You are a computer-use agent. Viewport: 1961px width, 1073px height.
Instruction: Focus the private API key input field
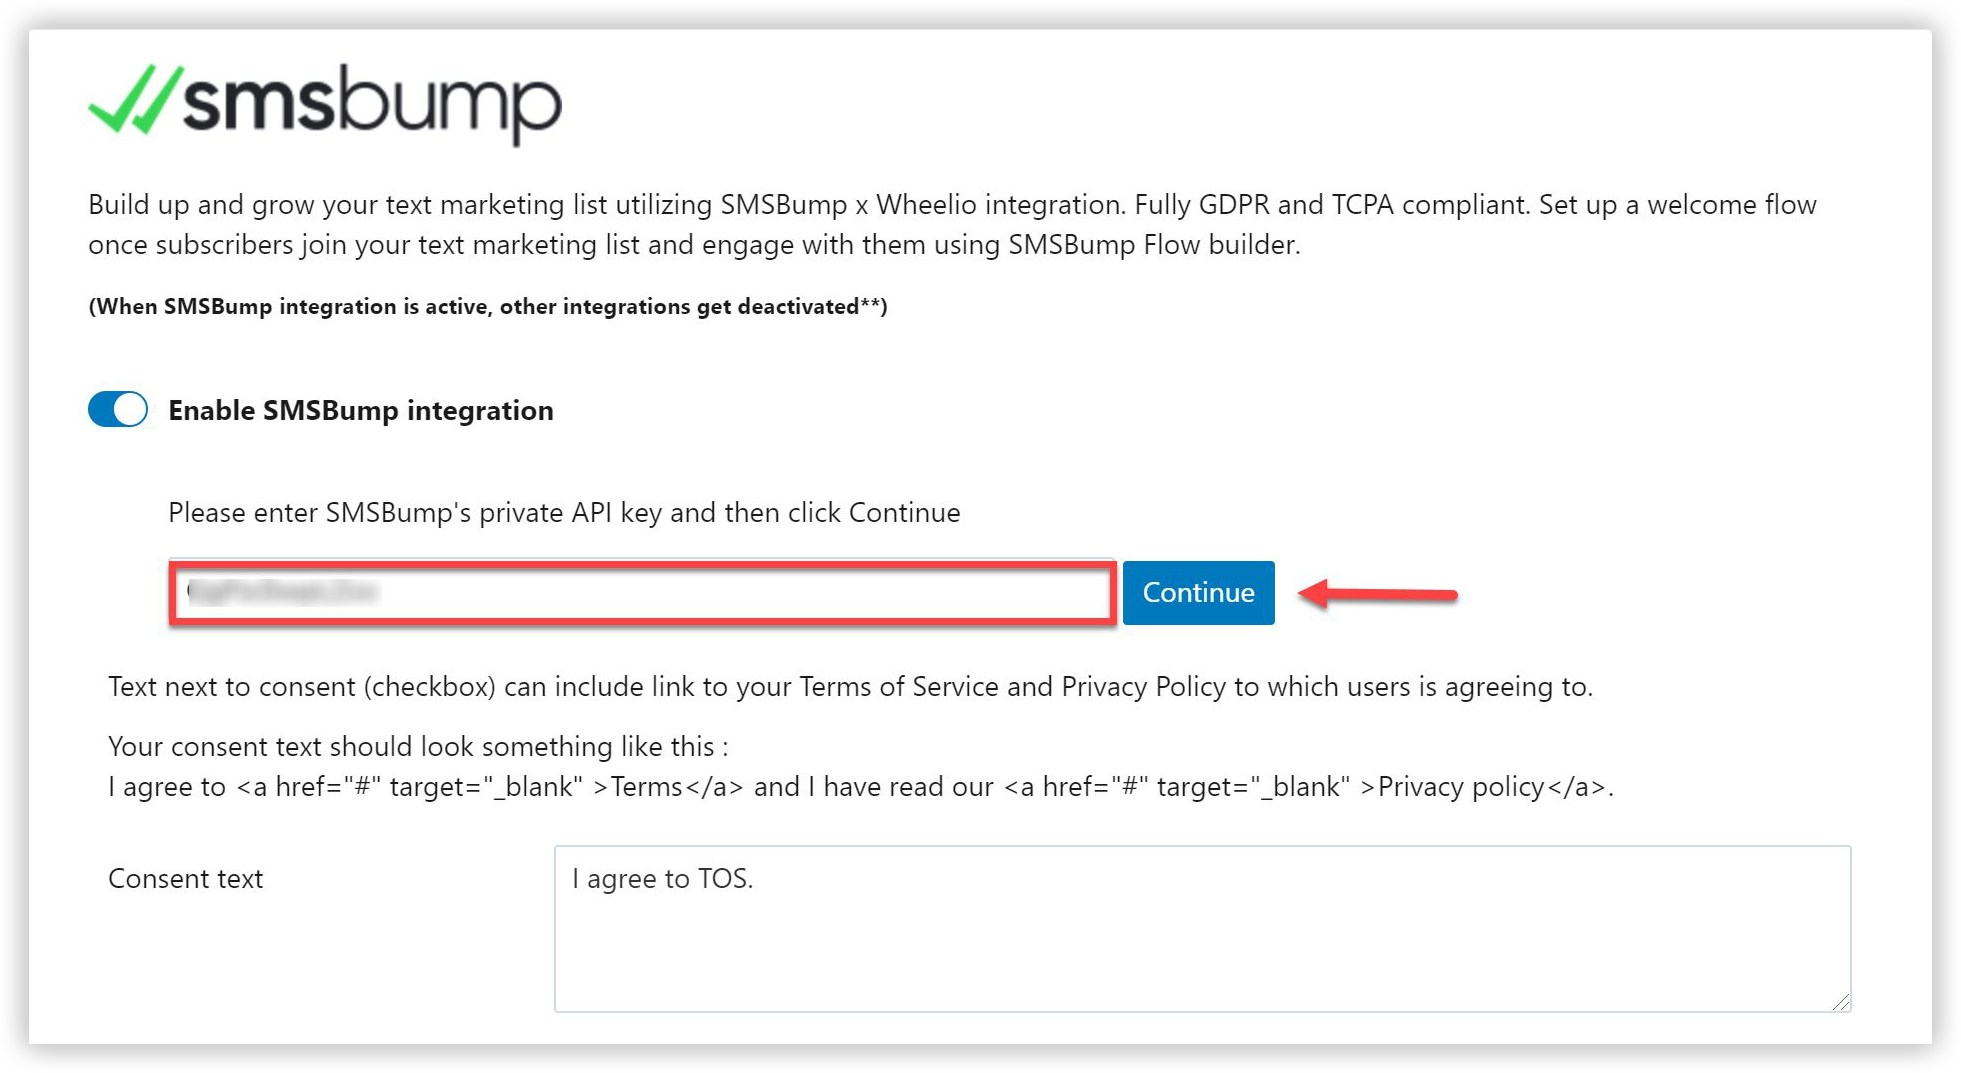pos(642,593)
